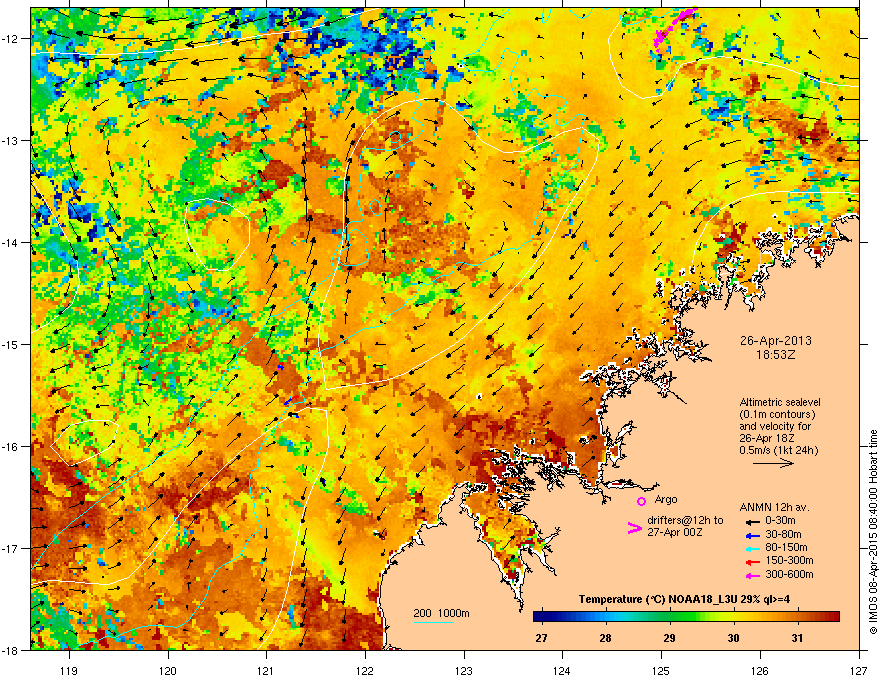Click the '30-80m' depth label
This screenshot has width=880, height=680.
[783, 534]
